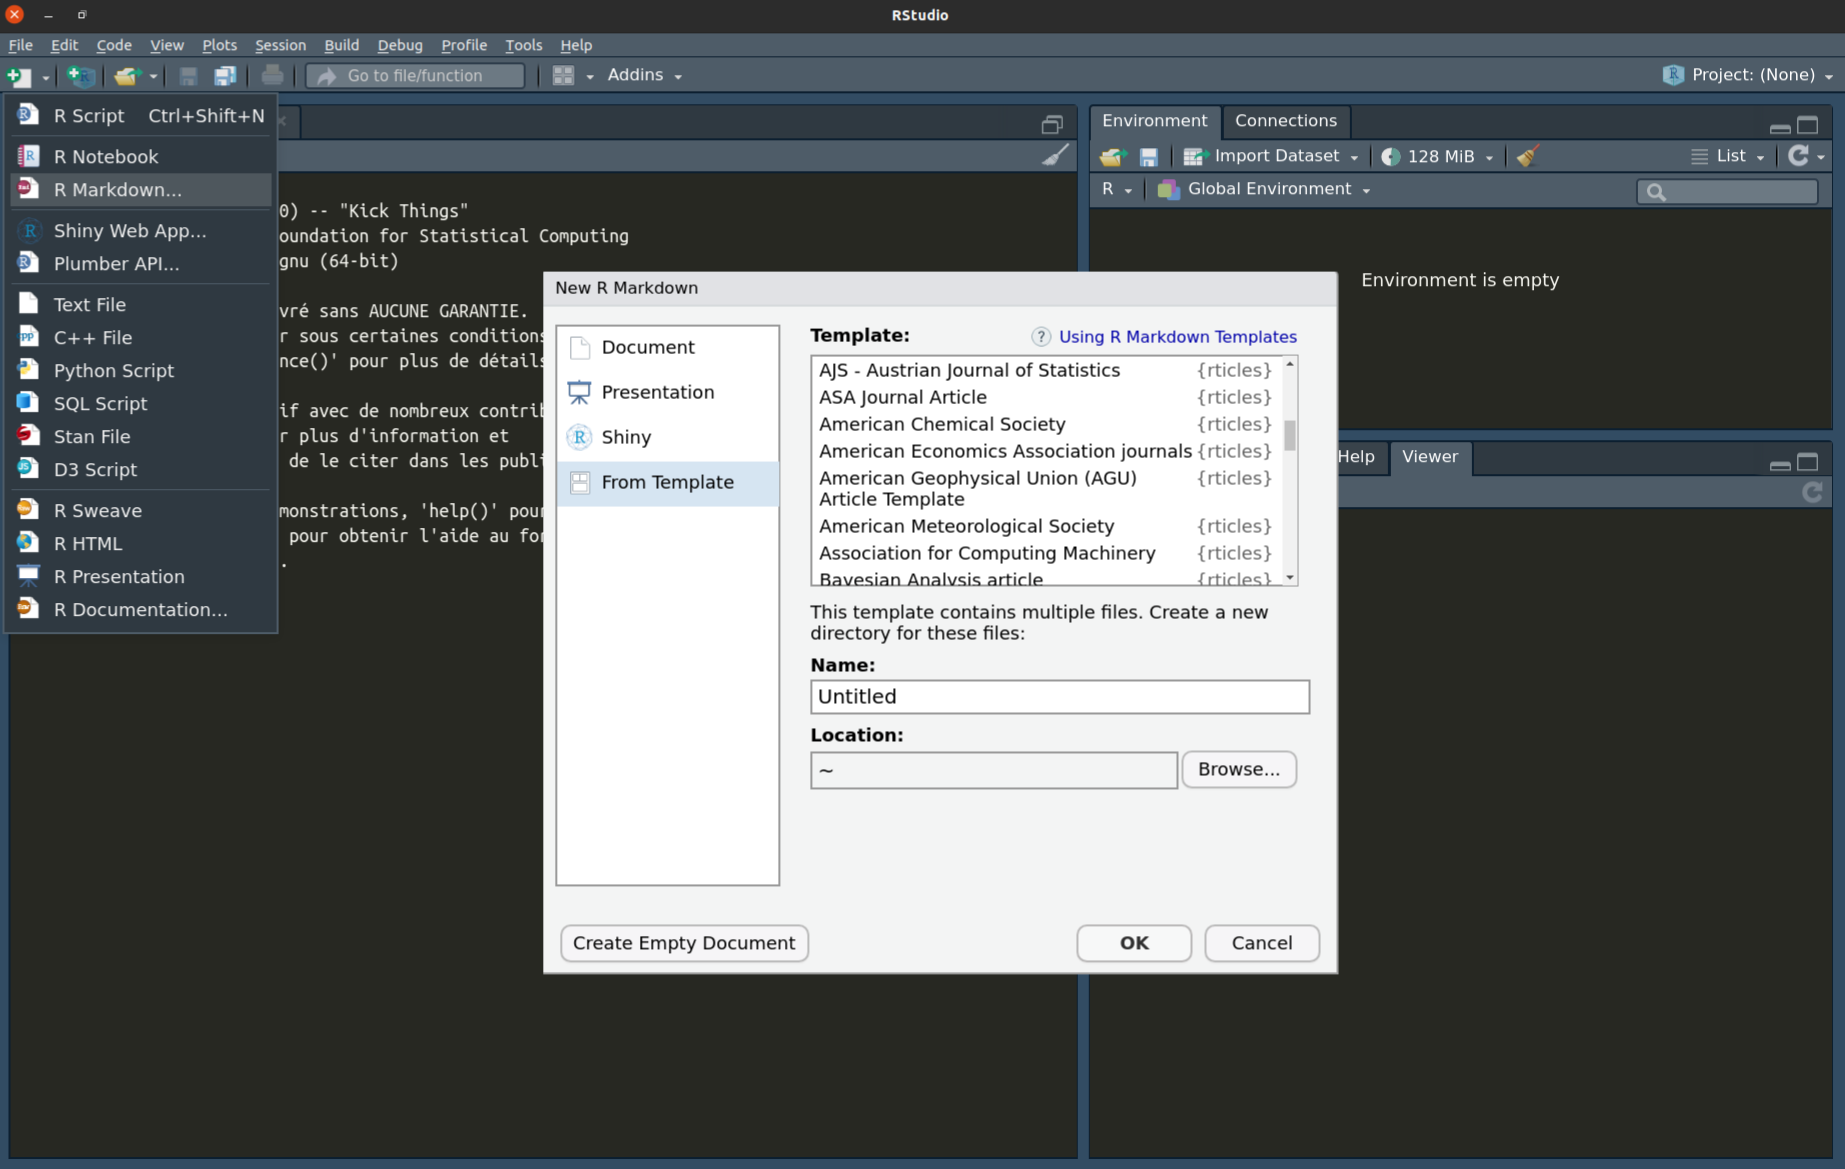Click the Load Workspace icon in Environment pane
This screenshot has width=1845, height=1169.
tap(1112, 157)
